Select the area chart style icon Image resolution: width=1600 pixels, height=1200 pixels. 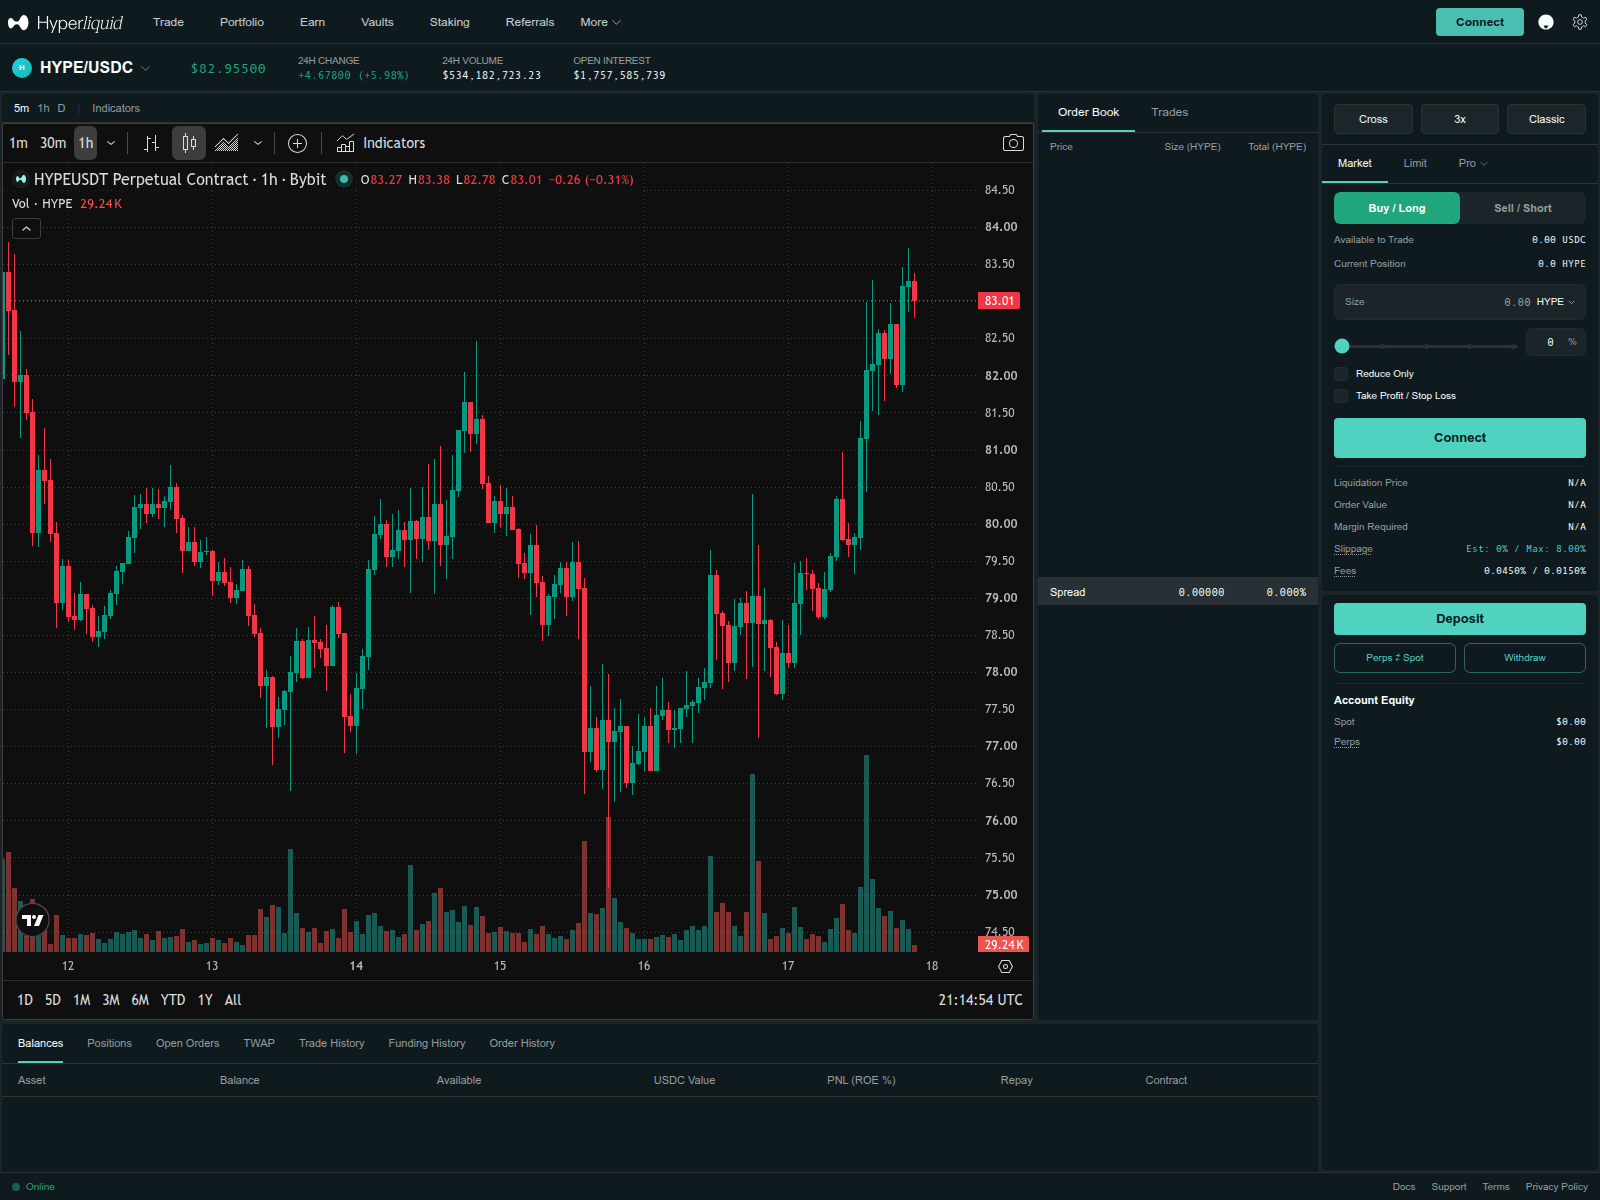coord(227,143)
